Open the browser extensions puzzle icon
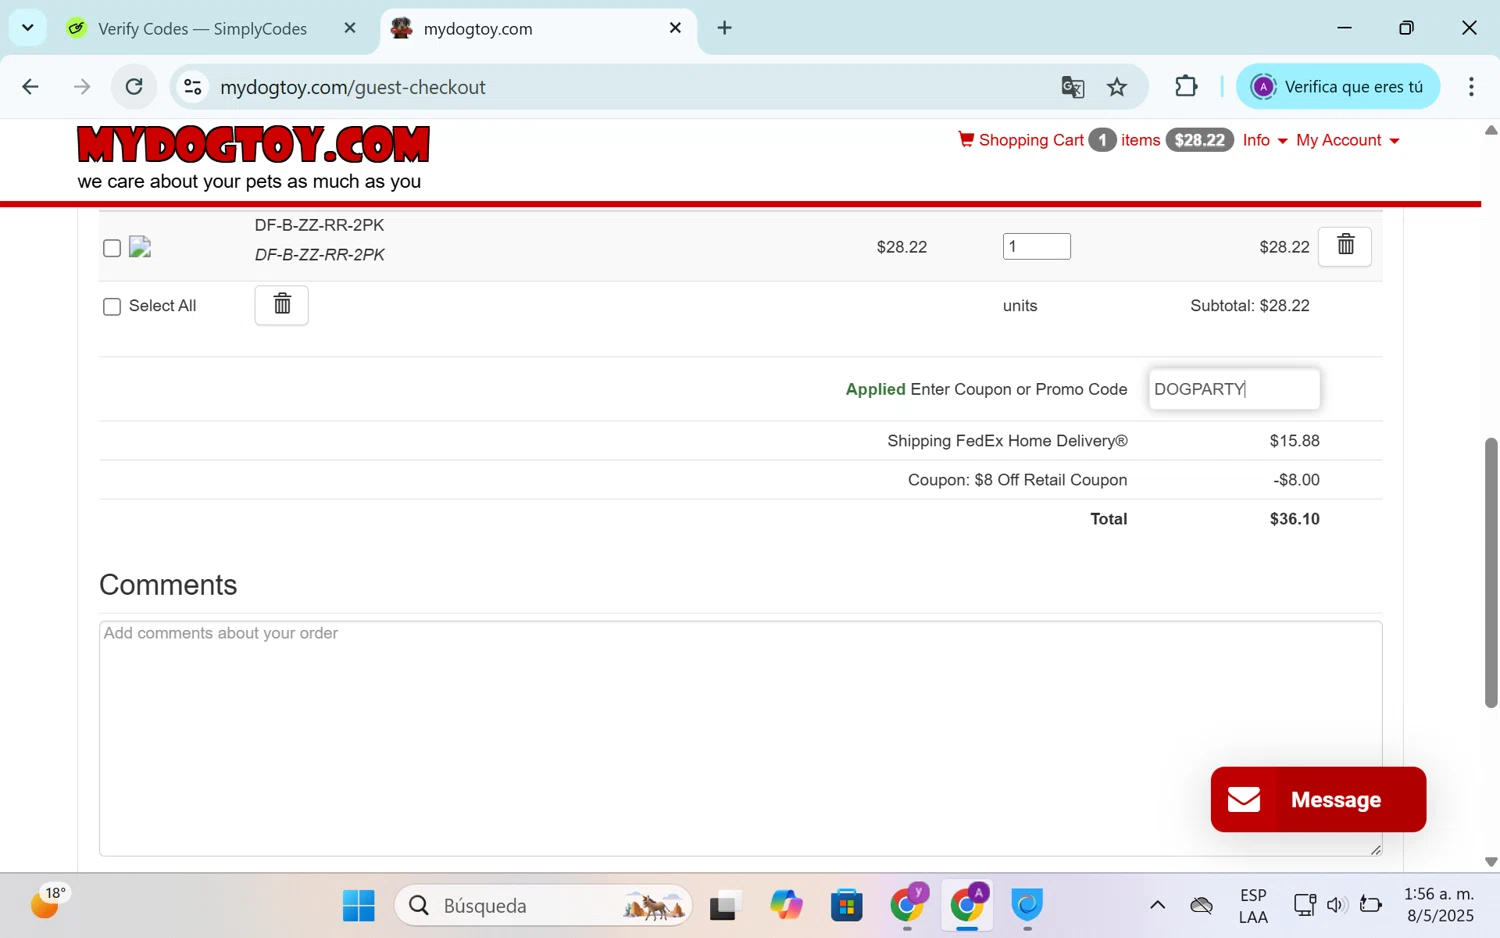The height and width of the screenshot is (938, 1500). 1186,87
